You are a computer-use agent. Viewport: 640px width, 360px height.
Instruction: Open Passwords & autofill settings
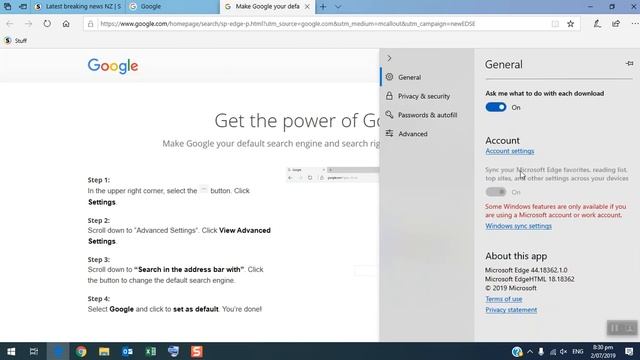pyautogui.click(x=427, y=115)
